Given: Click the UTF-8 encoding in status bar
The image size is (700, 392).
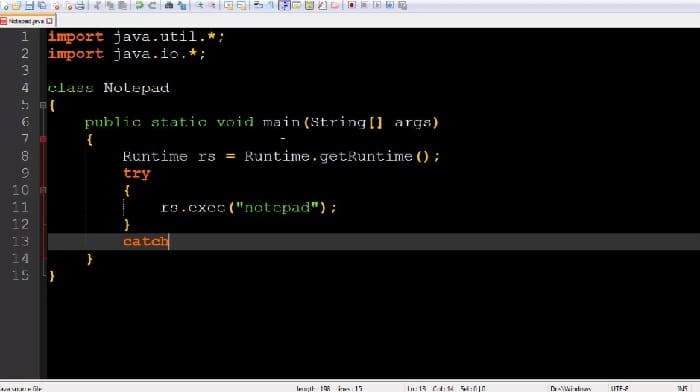Looking at the screenshot, I should [x=620, y=388].
